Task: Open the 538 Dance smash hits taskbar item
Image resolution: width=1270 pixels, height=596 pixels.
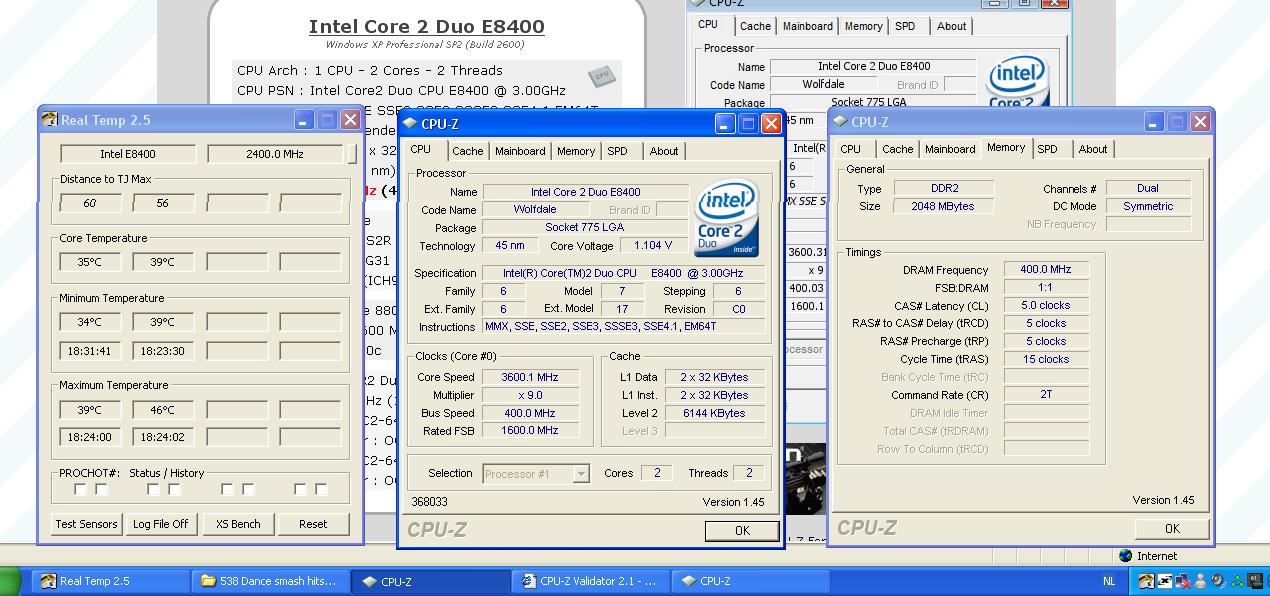Action: pyautogui.click(x=272, y=581)
